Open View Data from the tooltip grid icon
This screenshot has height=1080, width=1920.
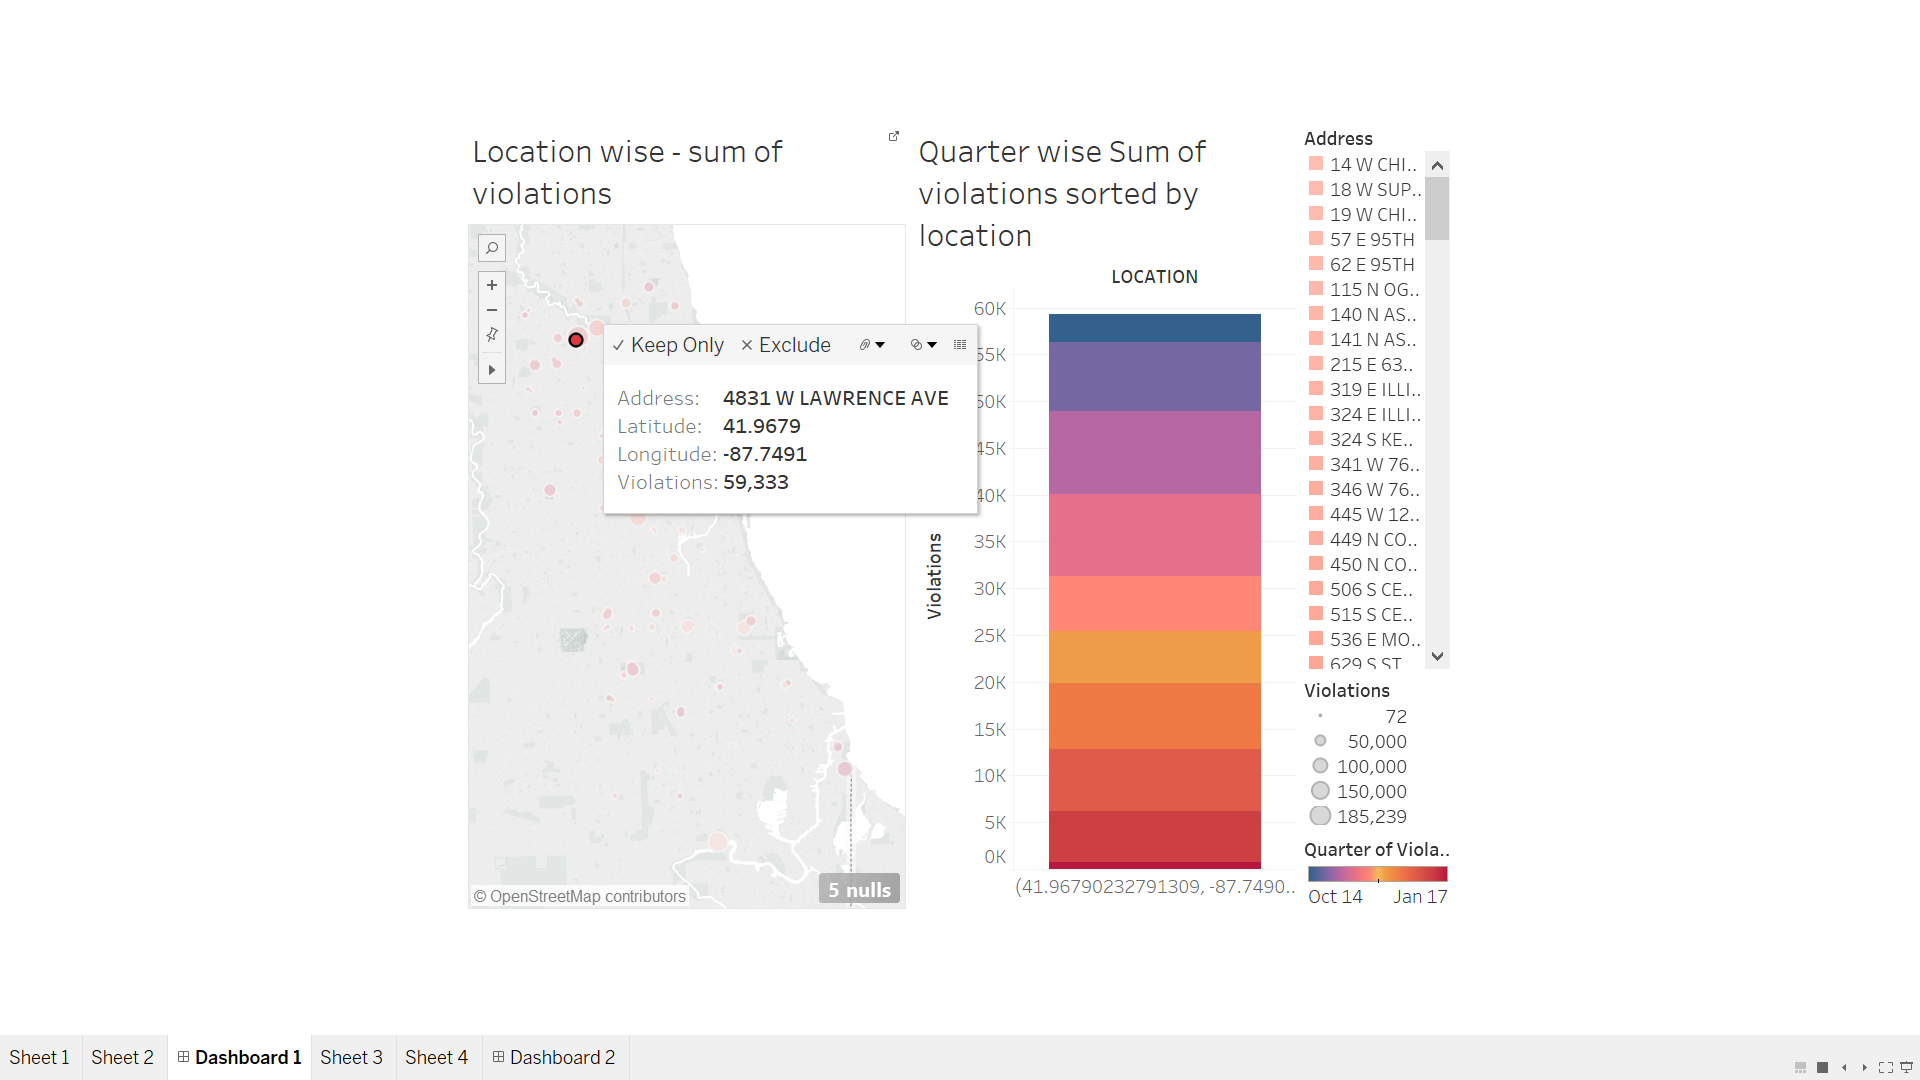[959, 344]
